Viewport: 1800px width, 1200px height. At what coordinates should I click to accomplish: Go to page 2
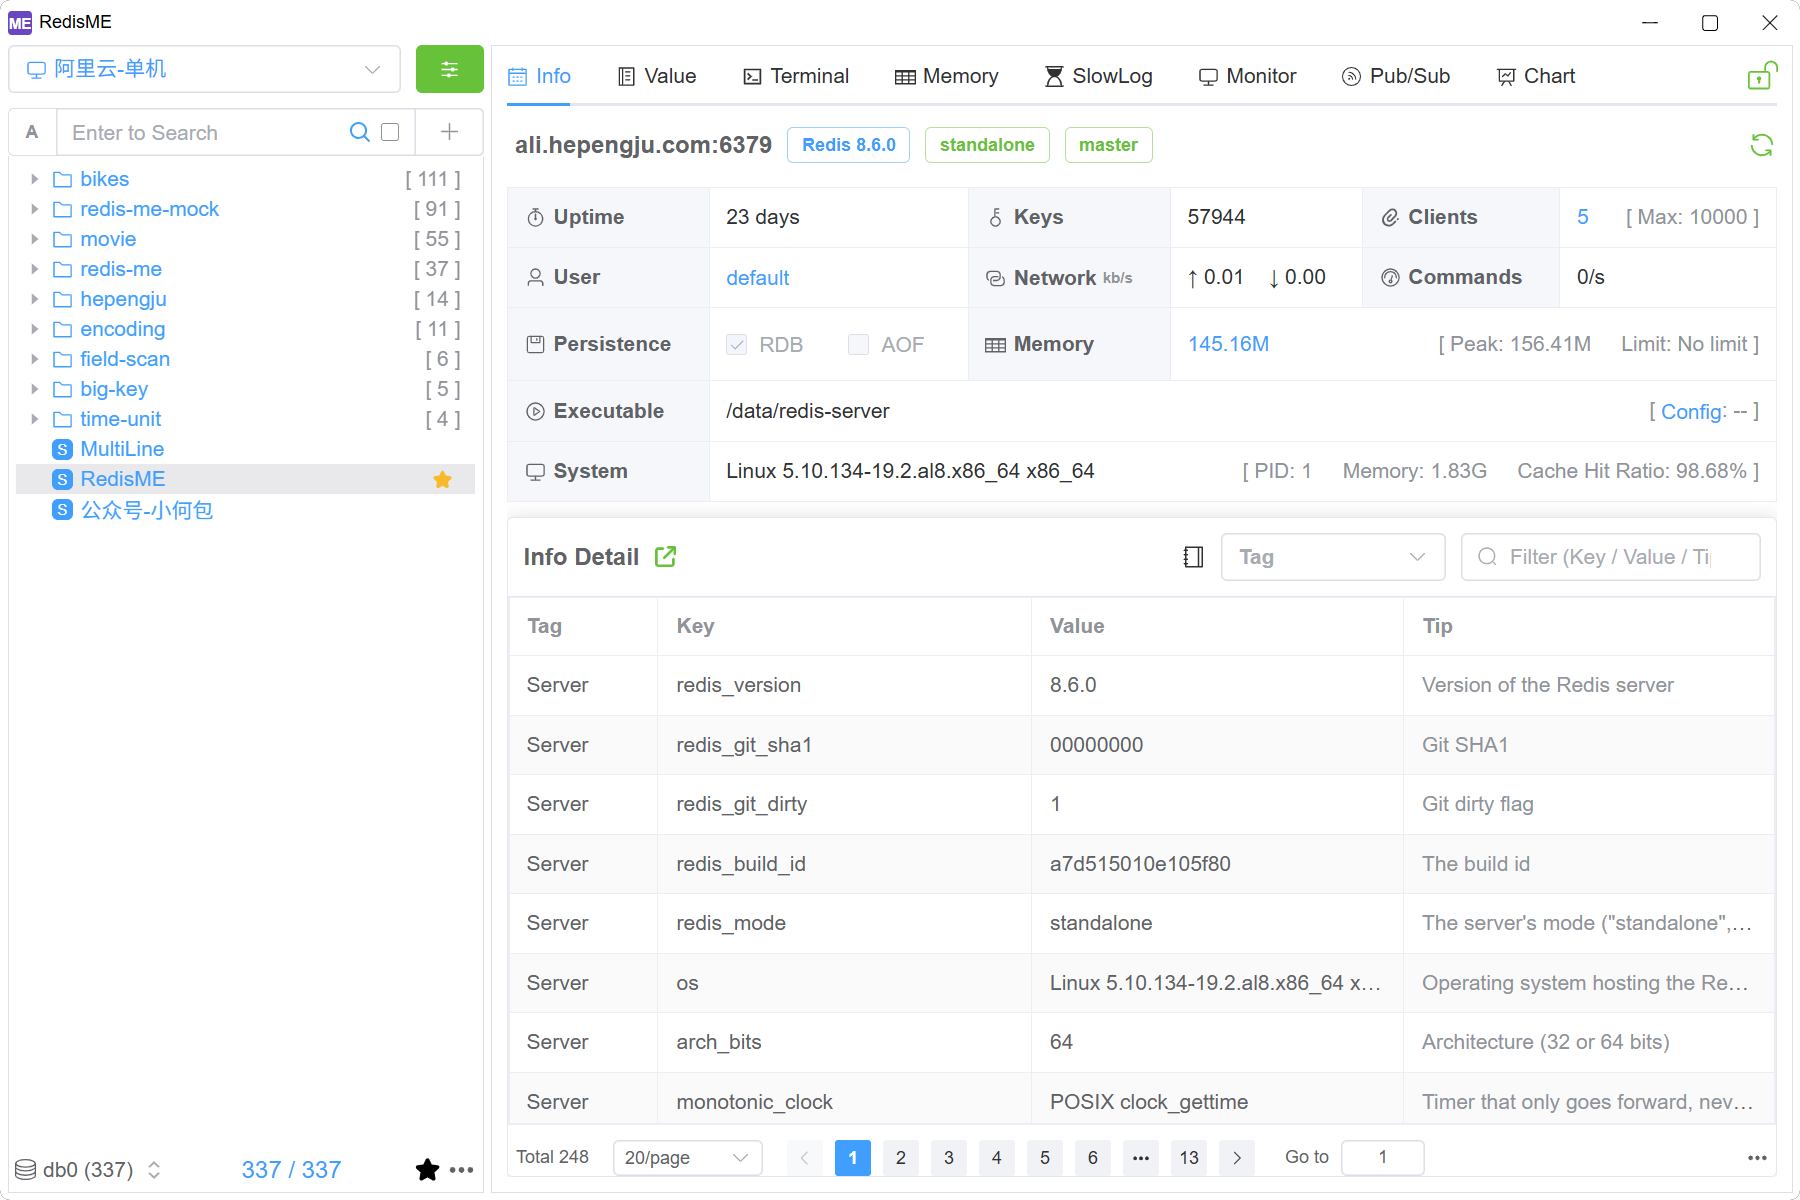pos(901,1158)
